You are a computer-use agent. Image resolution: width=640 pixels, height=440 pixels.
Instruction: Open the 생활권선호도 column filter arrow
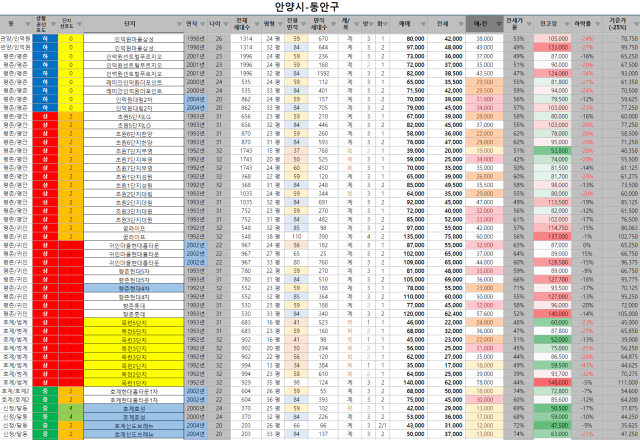(53, 24)
